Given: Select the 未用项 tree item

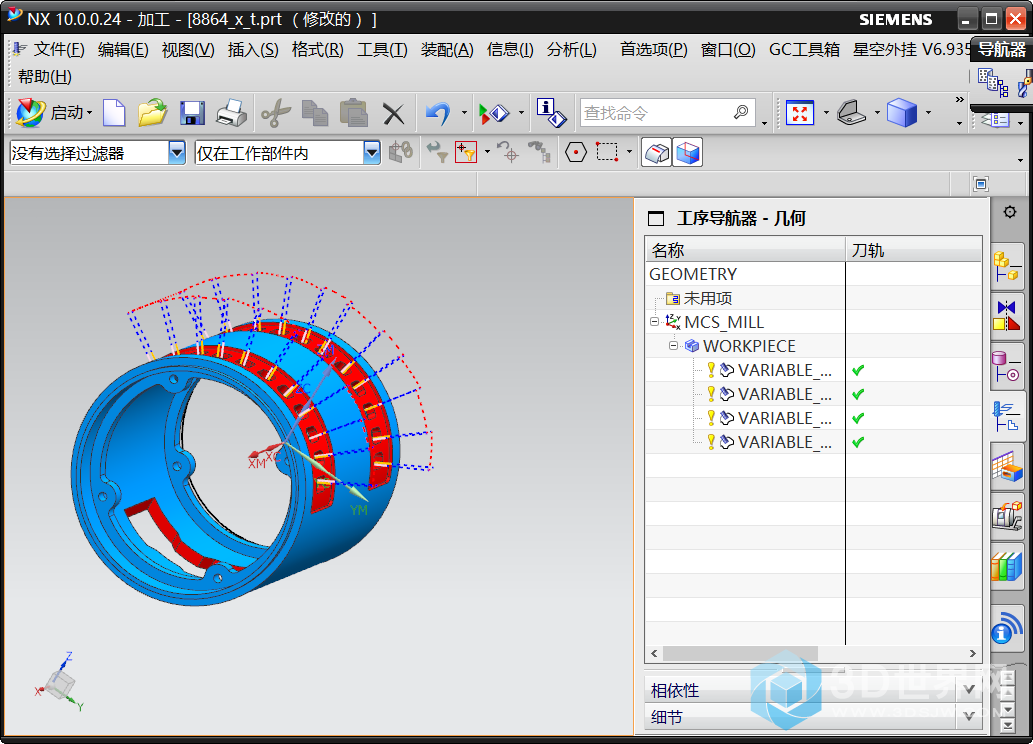Looking at the screenshot, I should [x=708, y=298].
